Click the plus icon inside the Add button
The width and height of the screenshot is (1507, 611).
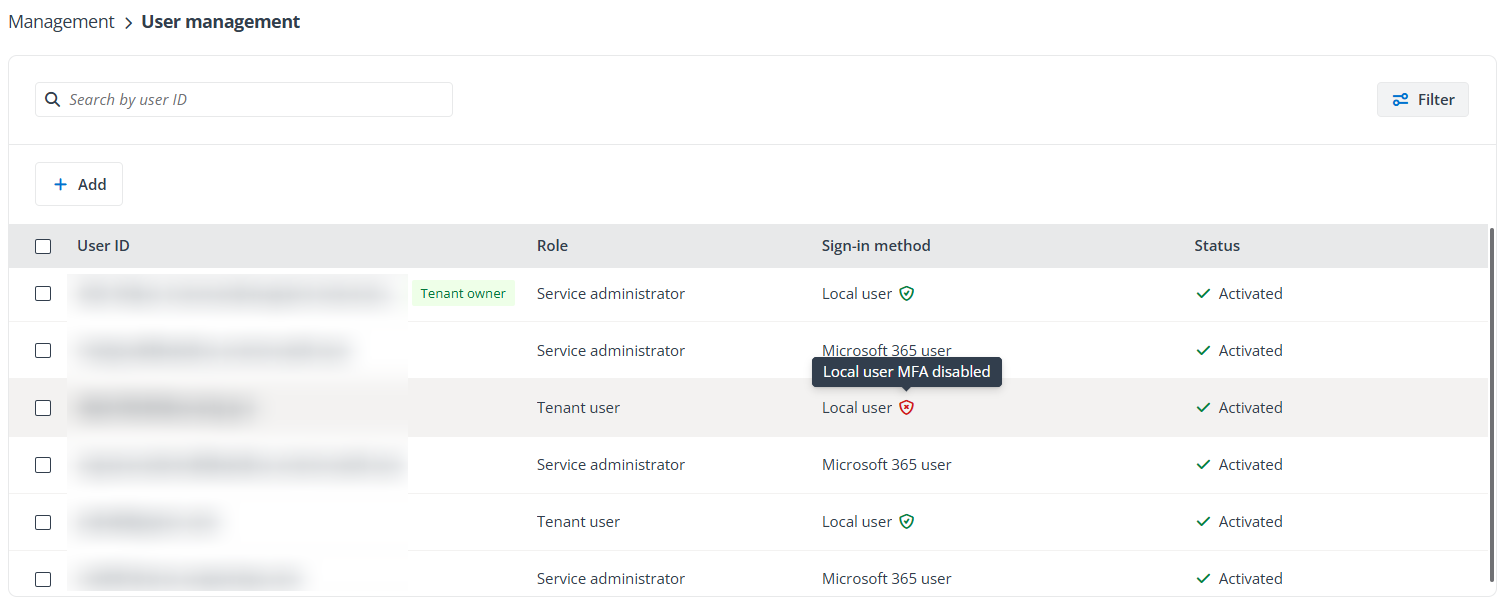[62, 184]
